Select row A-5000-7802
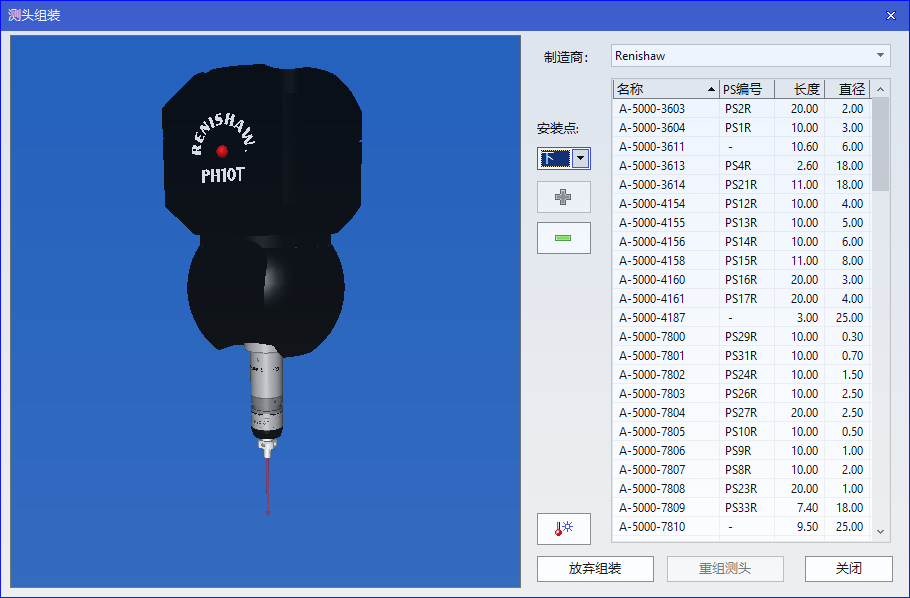Screen dimensions: 910x598 (742, 375)
